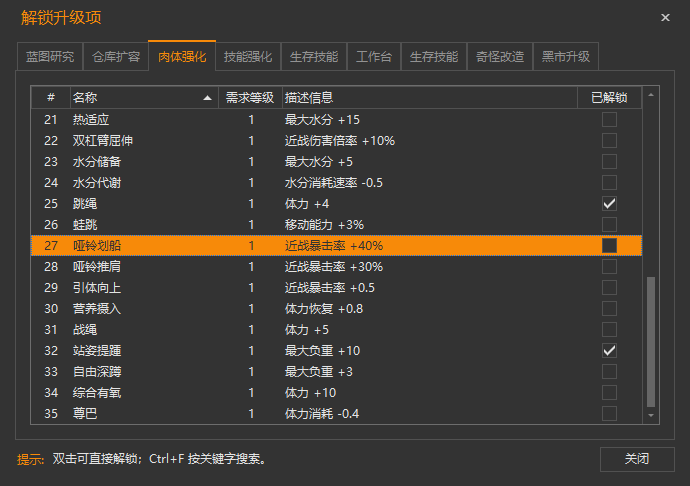Uncheck the 已解锁 checkbox for 站姿提踵
Screen dimensions: 690x486
point(609,350)
